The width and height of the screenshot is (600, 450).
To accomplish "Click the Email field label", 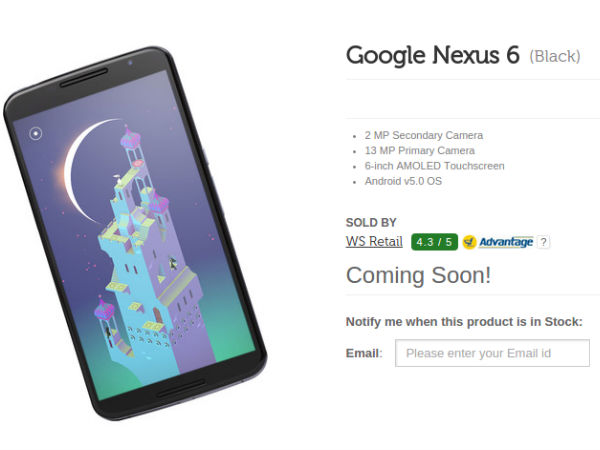I will tap(364, 353).
